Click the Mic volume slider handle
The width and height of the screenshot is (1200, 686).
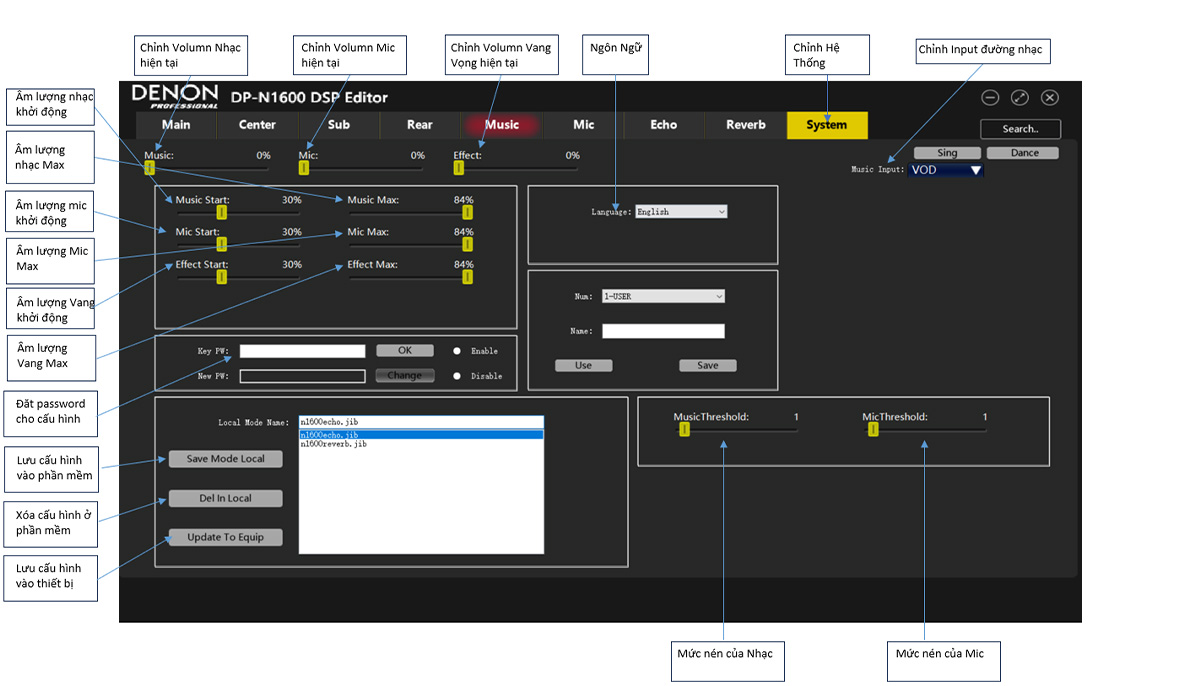coord(304,168)
